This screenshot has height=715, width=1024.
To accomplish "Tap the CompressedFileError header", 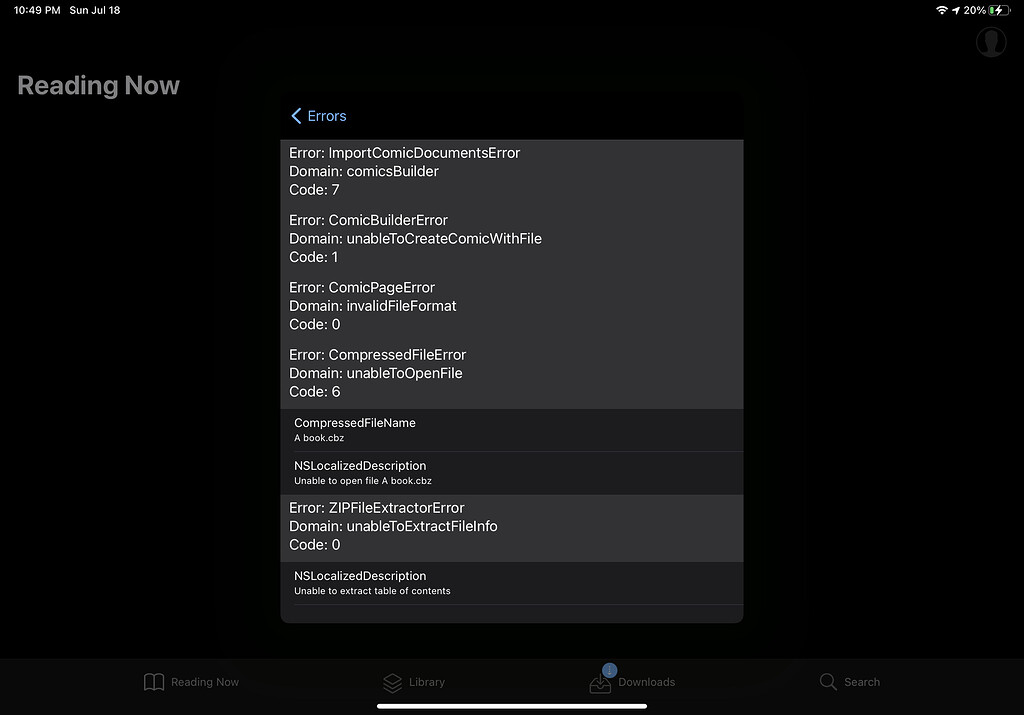I will [377, 355].
